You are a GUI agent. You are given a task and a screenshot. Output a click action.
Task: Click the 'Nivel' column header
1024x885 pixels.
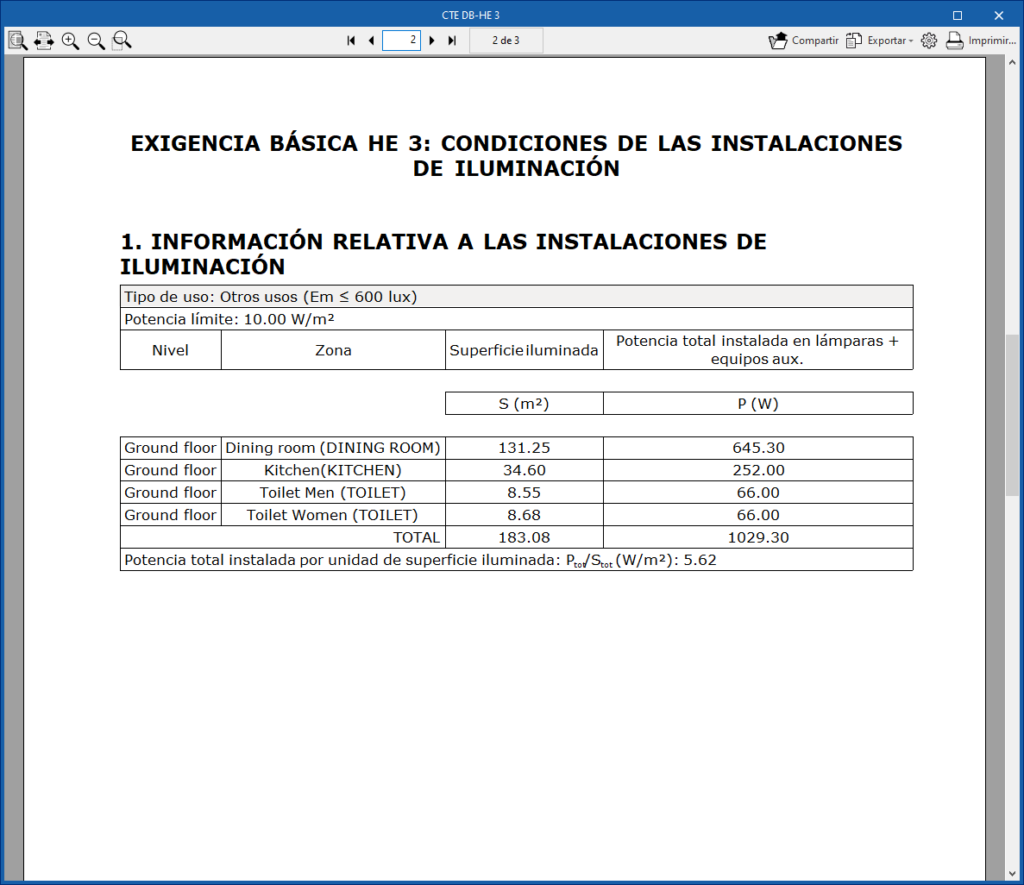170,350
